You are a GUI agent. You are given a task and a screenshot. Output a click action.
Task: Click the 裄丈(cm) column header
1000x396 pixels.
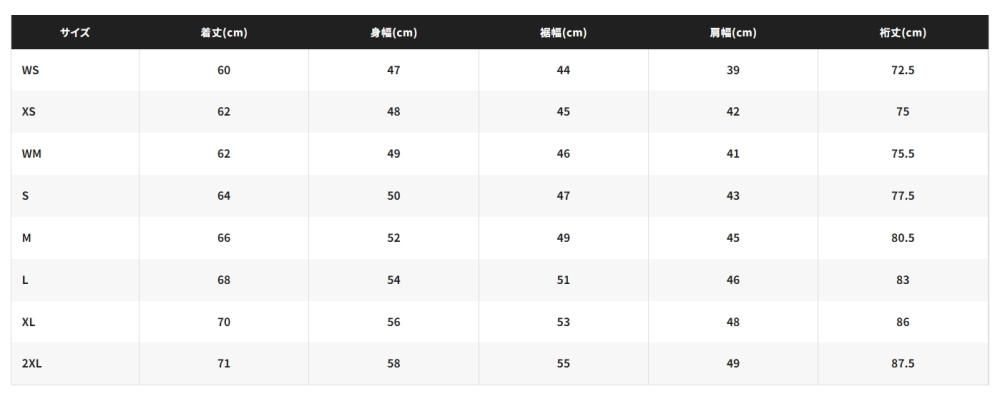coord(903,33)
